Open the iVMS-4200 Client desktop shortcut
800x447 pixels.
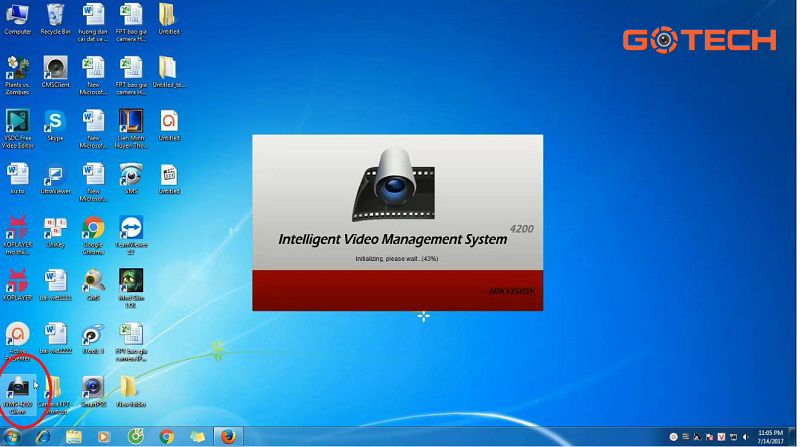(19, 387)
